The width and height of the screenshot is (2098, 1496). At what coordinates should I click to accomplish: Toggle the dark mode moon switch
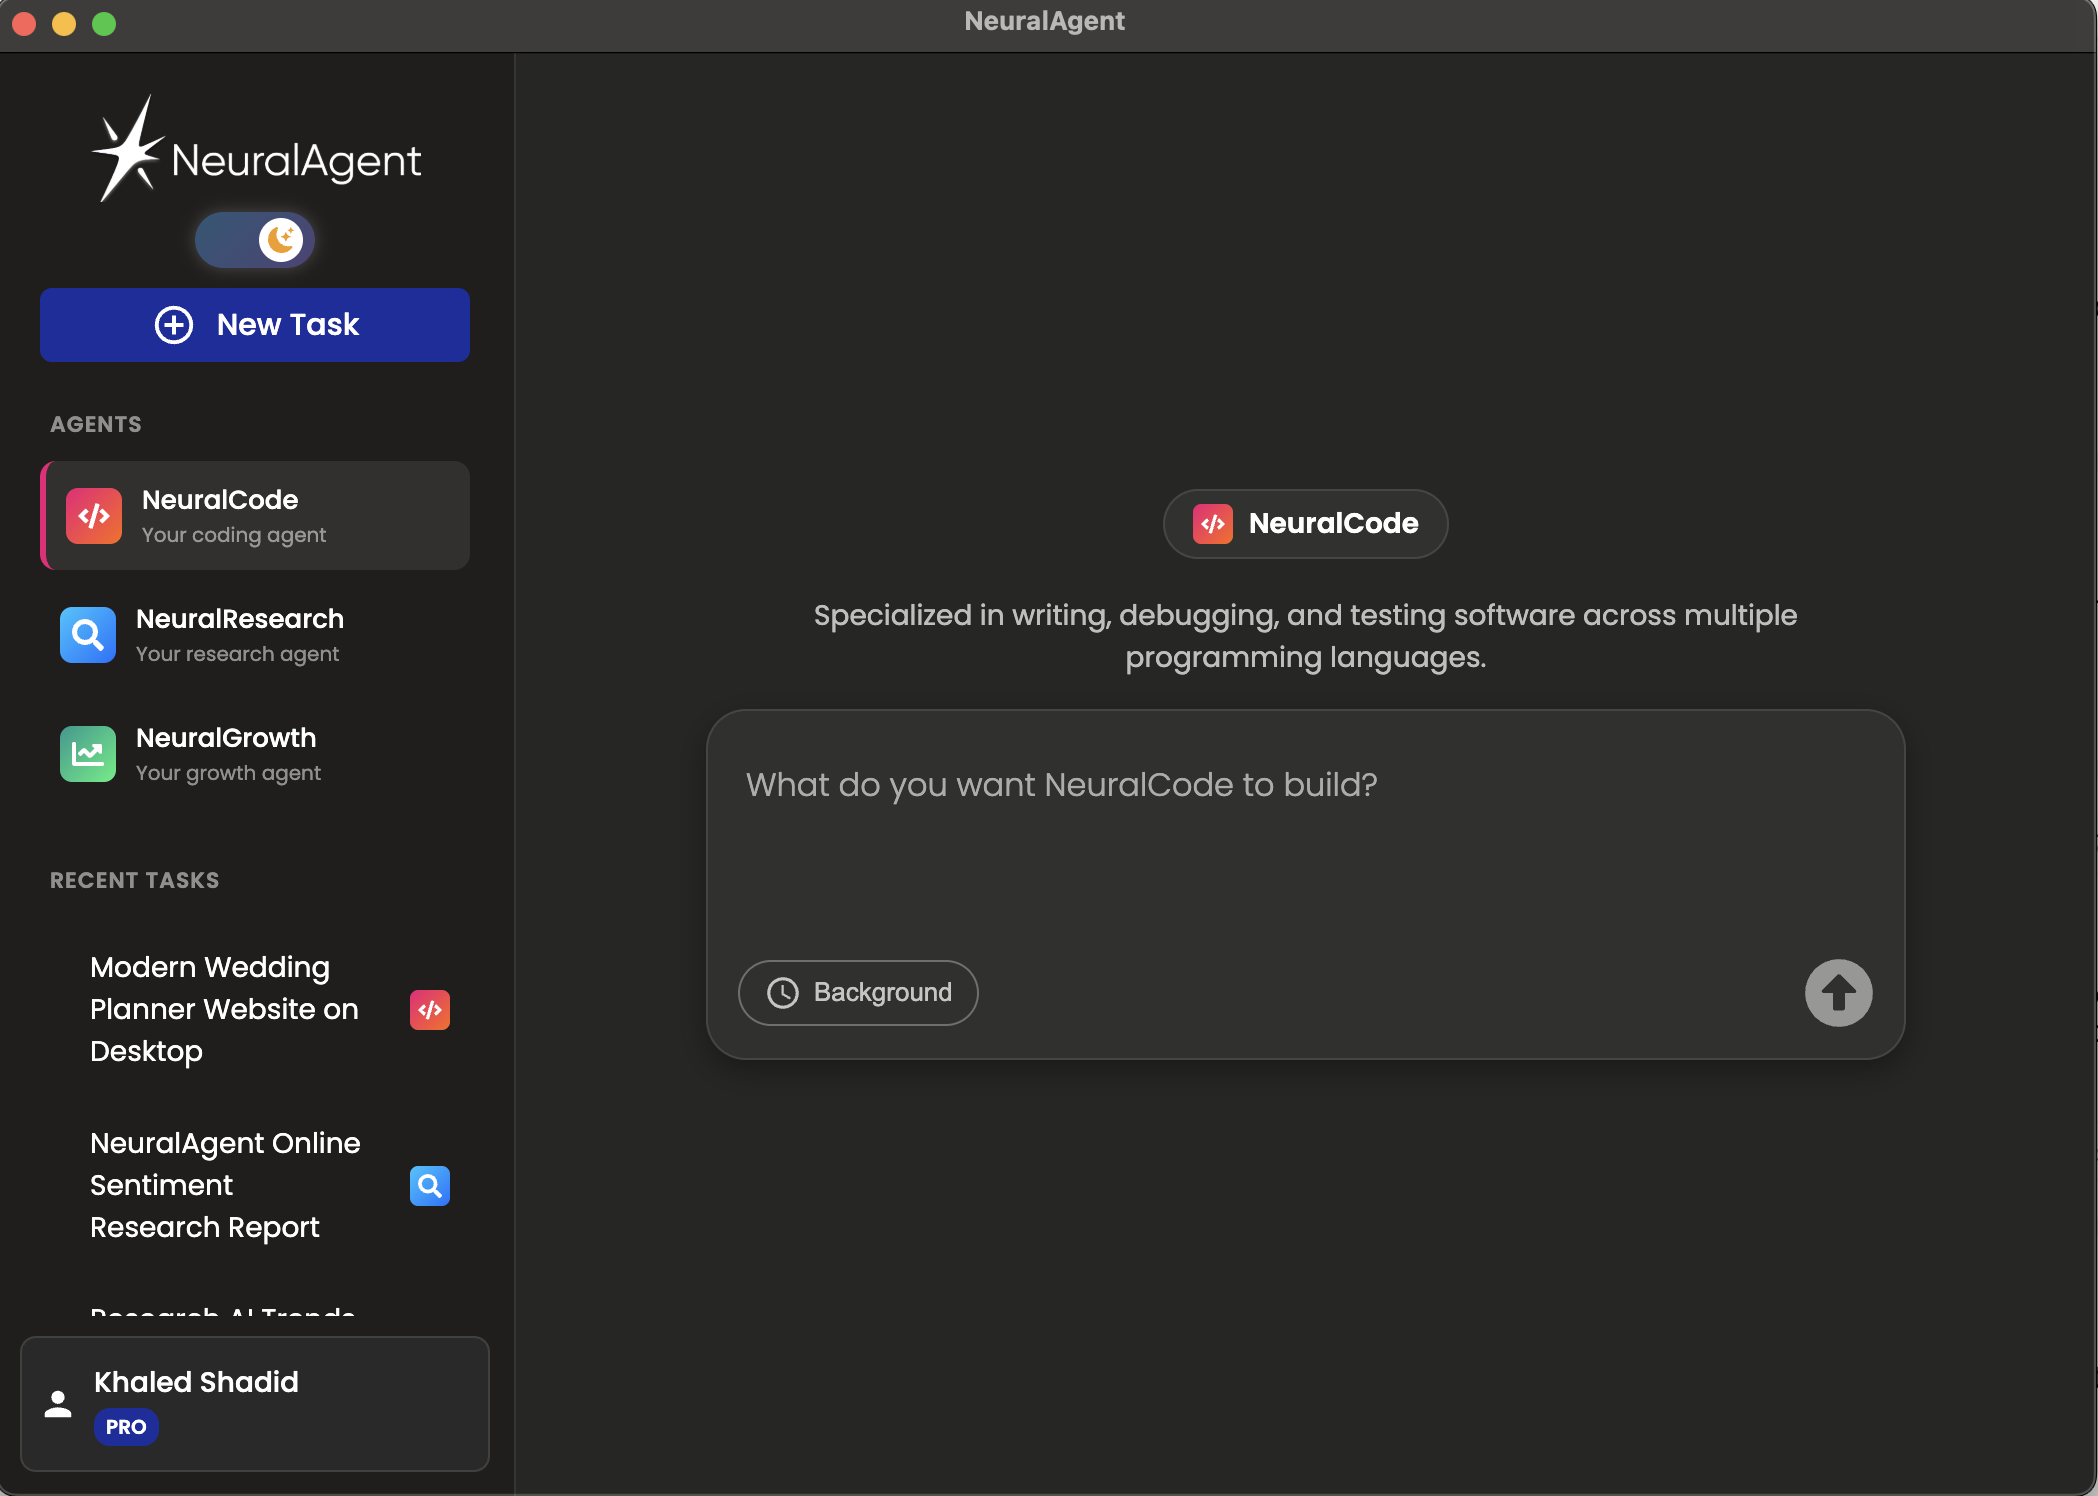click(x=255, y=240)
